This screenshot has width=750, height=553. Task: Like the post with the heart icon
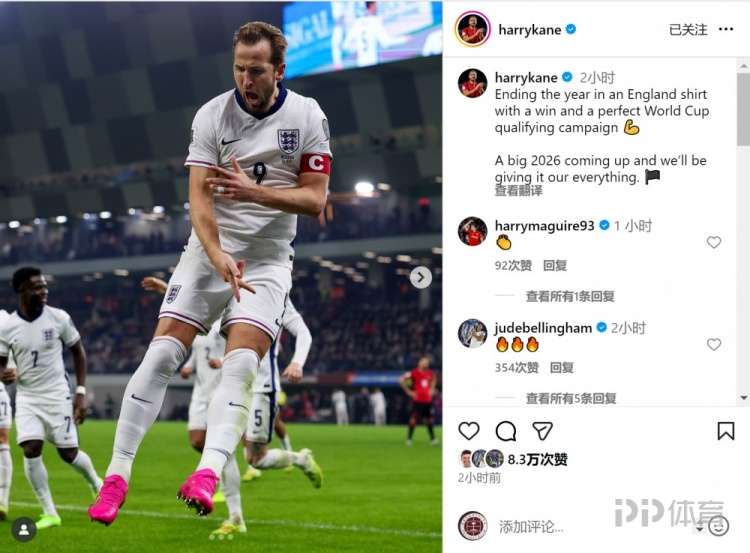tap(469, 431)
